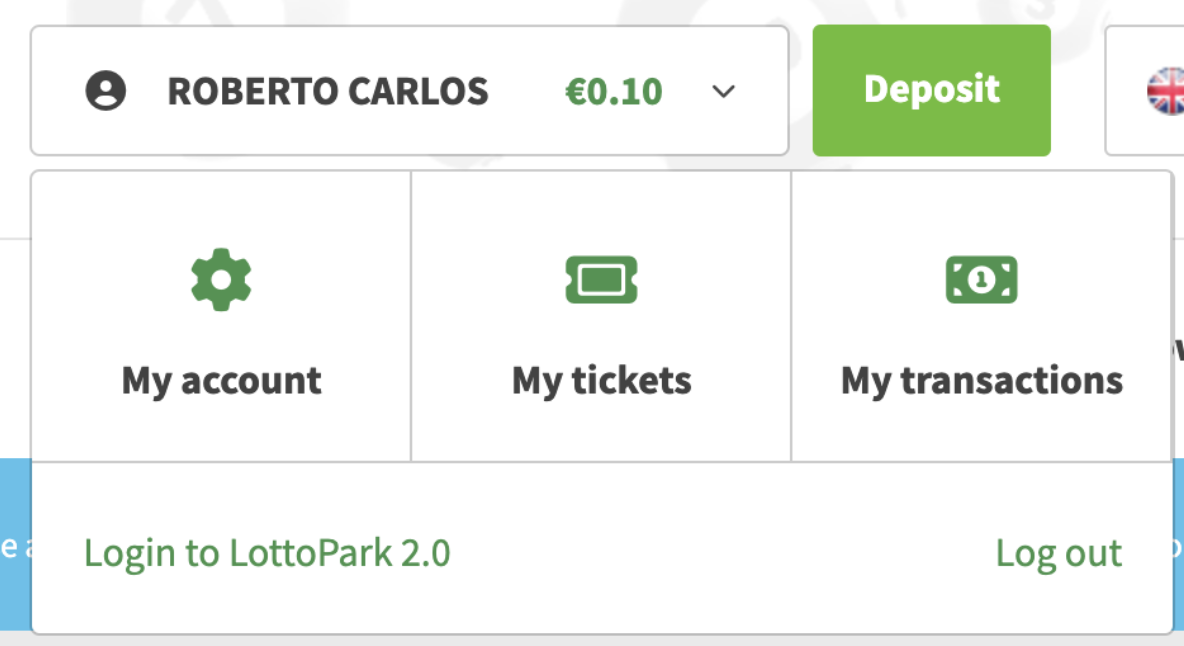1184x646 pixels.
Task: Open the language selector box
Action: pos(1144,91)
